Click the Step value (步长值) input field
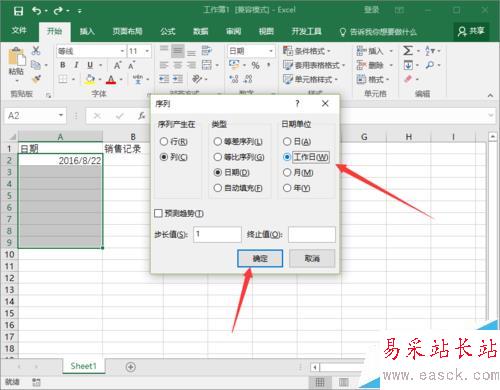The image size is (500, 390). (x=217, y=234)
